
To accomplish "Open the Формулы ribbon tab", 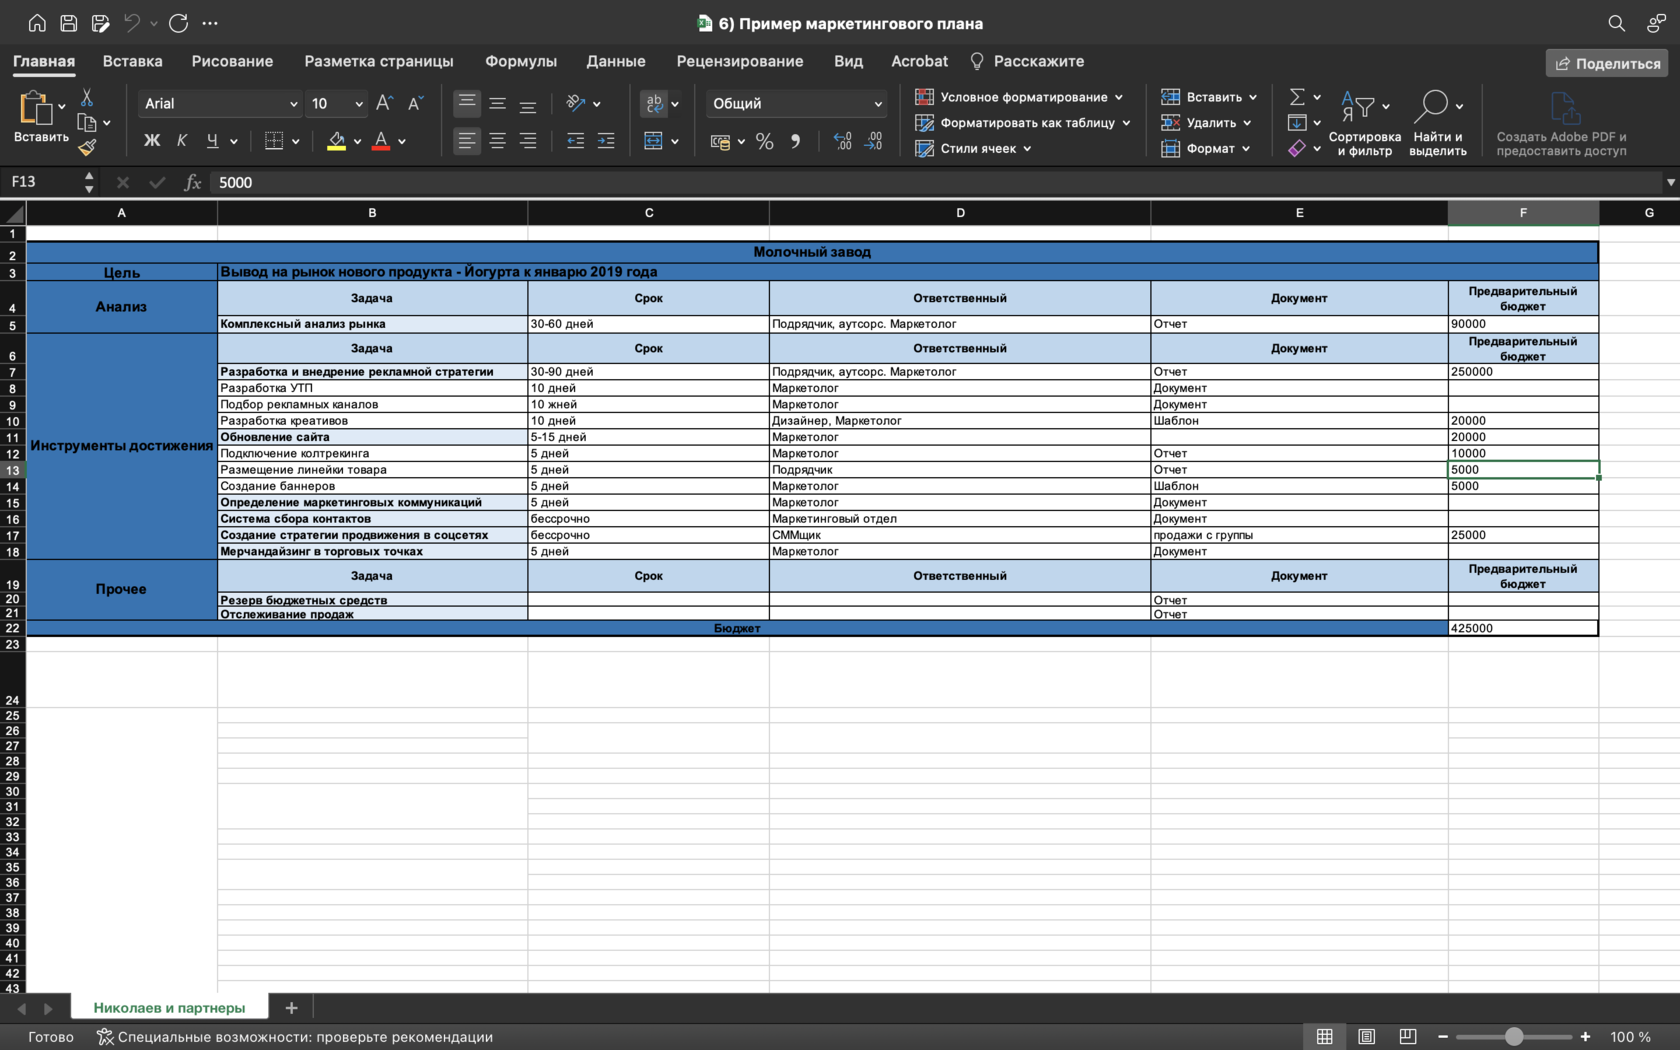I will tap(520, 61).
